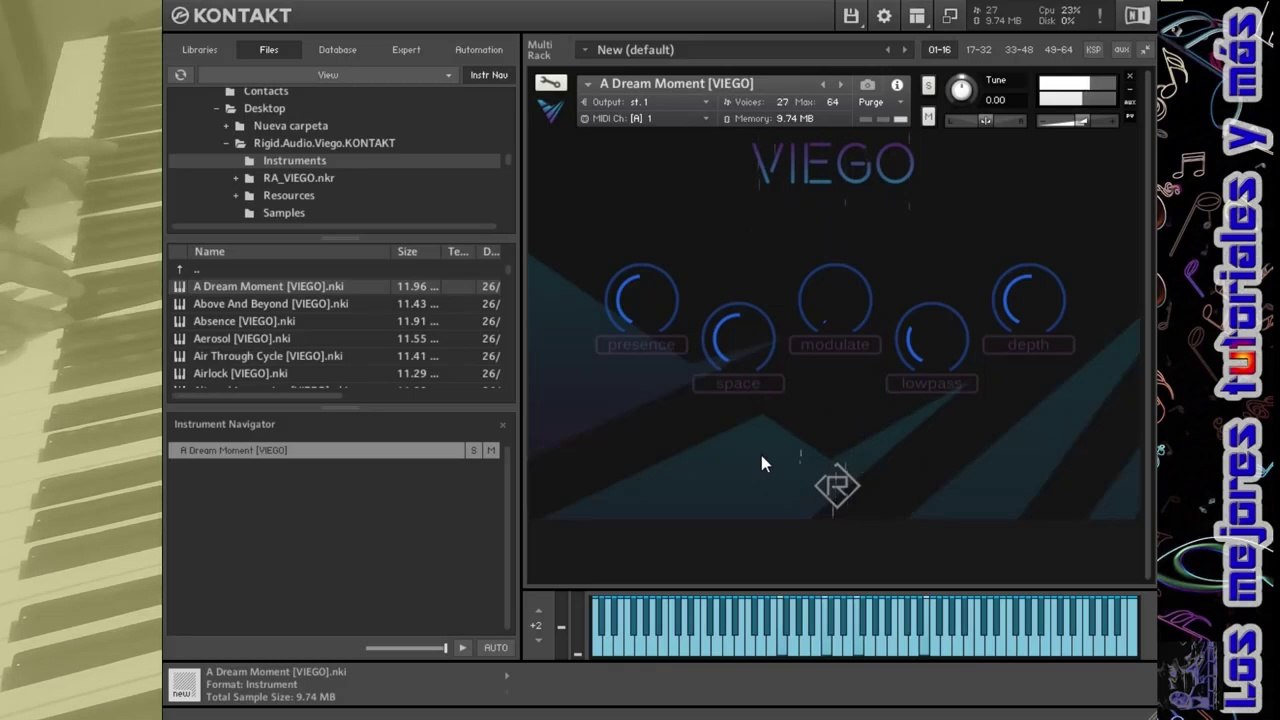Select previous multi rack preset arrow
Image resolution: width=1280 pixels, height=720 pixels.
887,50
